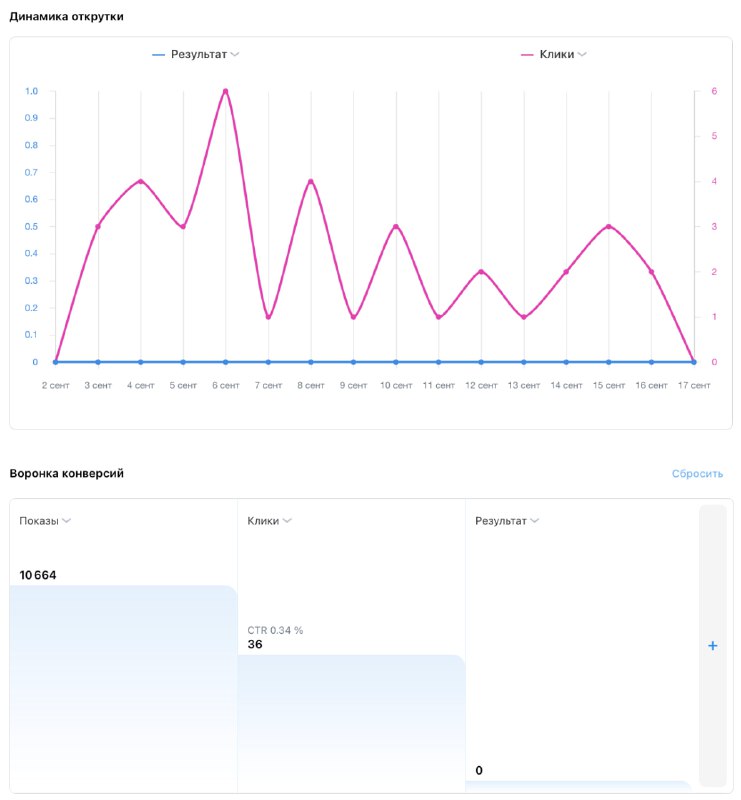The width and height of the screenshot is (741, 800).
Task: Open the Результат legend dropdown in chart
Action: click(234, 54)
